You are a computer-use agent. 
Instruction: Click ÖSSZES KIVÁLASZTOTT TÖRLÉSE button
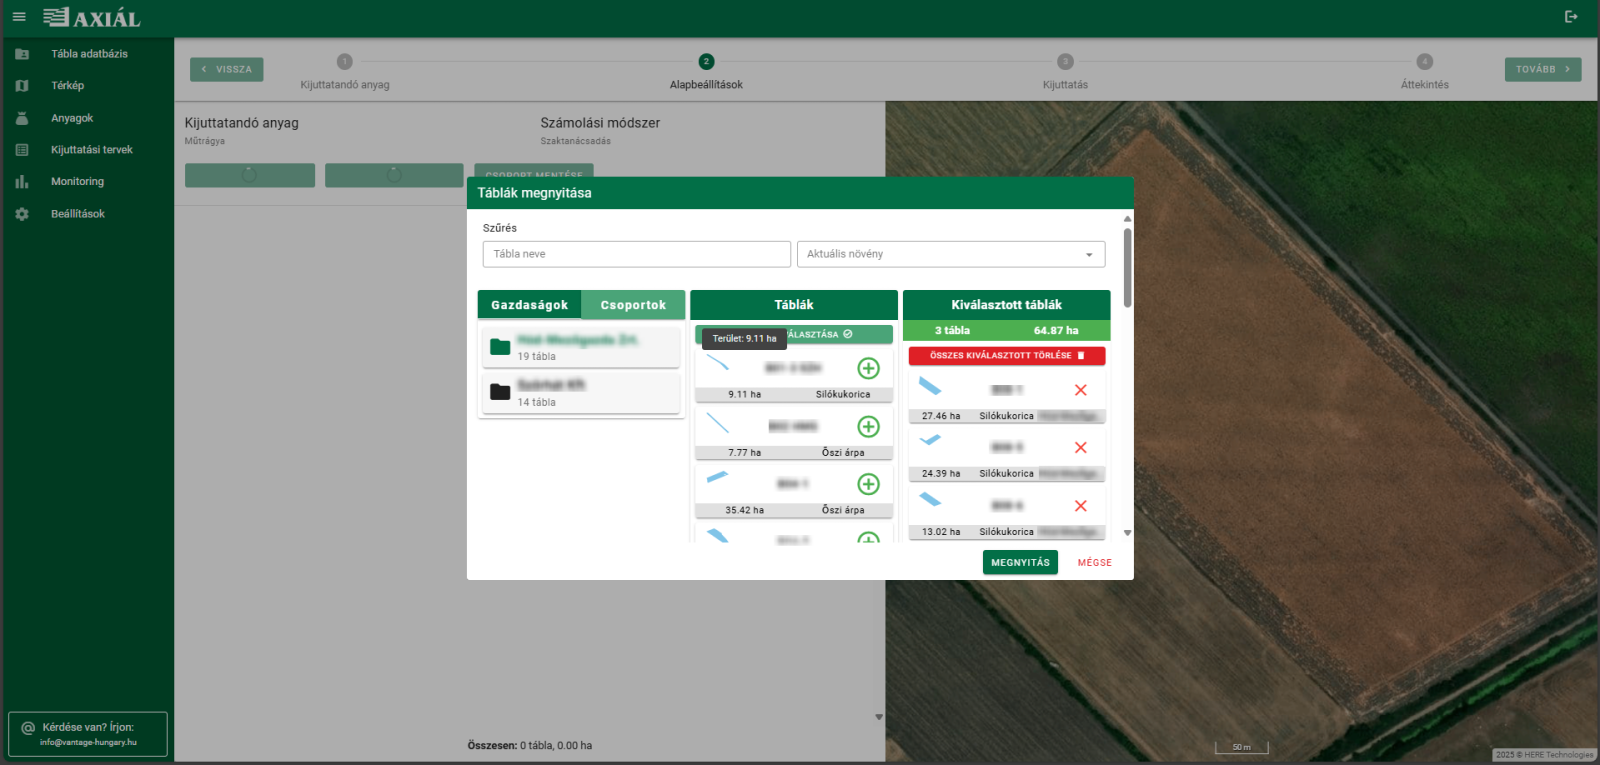1007,355
